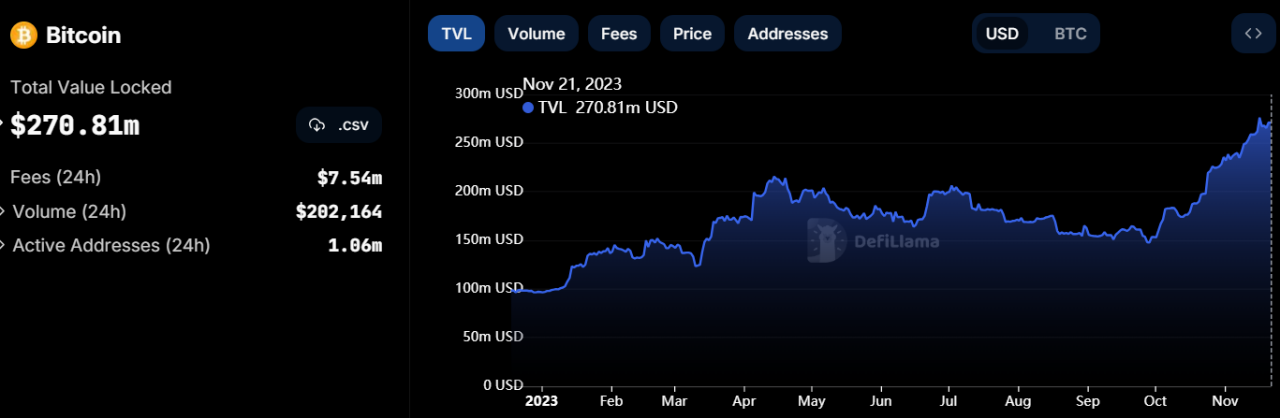This screenshot has height=418, width=1280.
Task: Select USD as the chart denomination
Action: 1002,33
